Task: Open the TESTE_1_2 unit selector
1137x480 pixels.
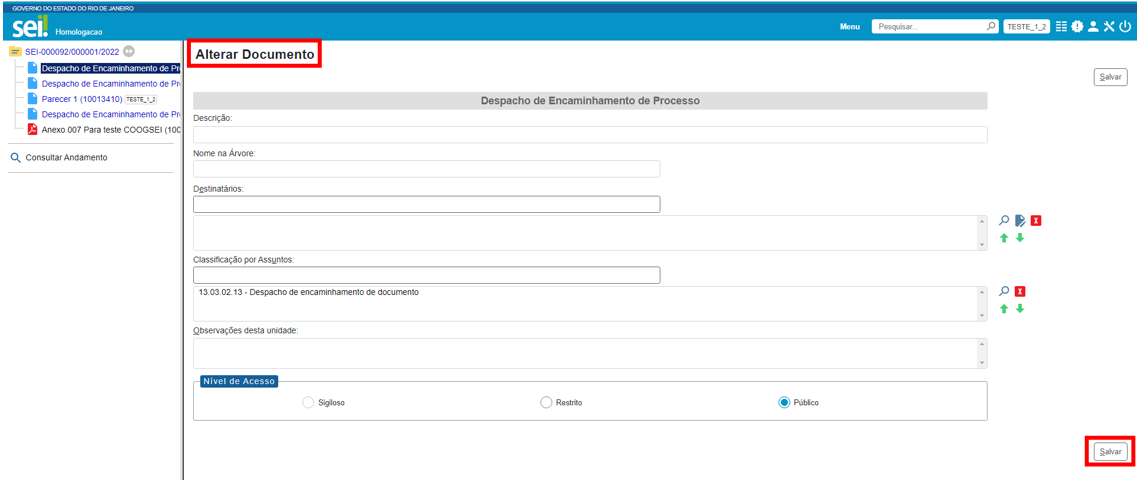Action: coord(1026,27)
